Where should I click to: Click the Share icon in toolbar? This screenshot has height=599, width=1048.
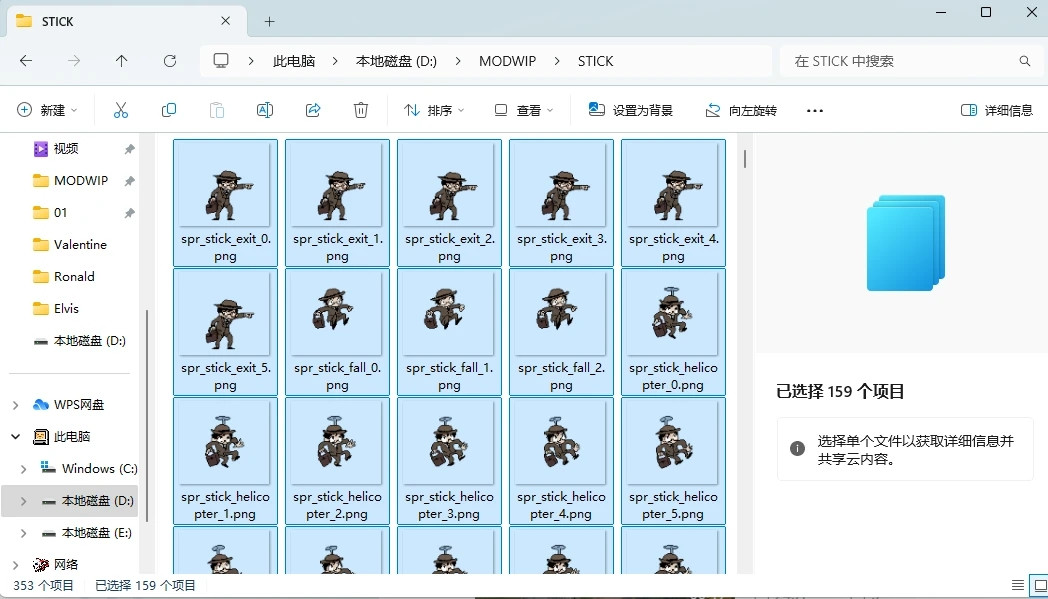tap(313, 110)
